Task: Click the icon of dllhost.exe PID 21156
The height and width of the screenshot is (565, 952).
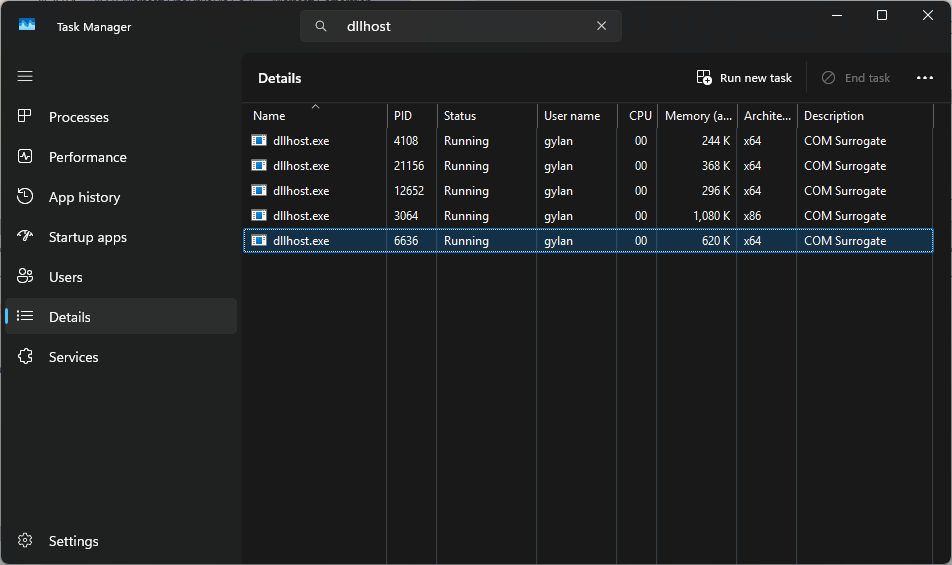Action: [259, 166]
